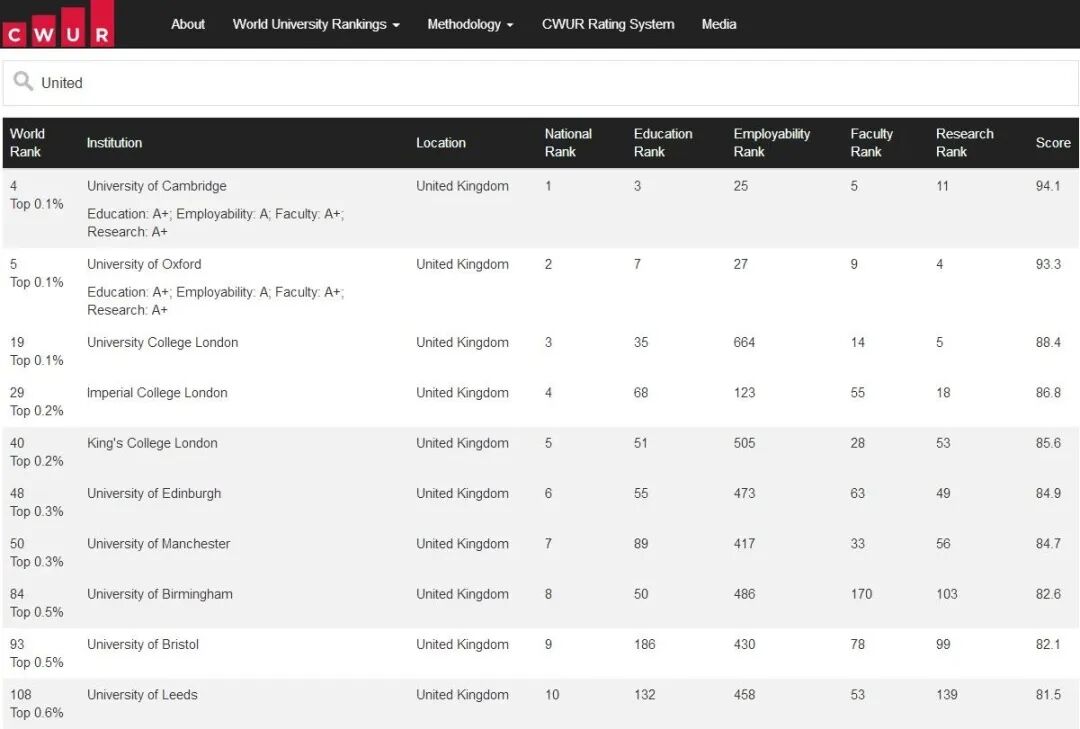Viewport: 1080px width, 729px height.
Task: Click Oxford's score 93.3
Action: point(1048,264)
